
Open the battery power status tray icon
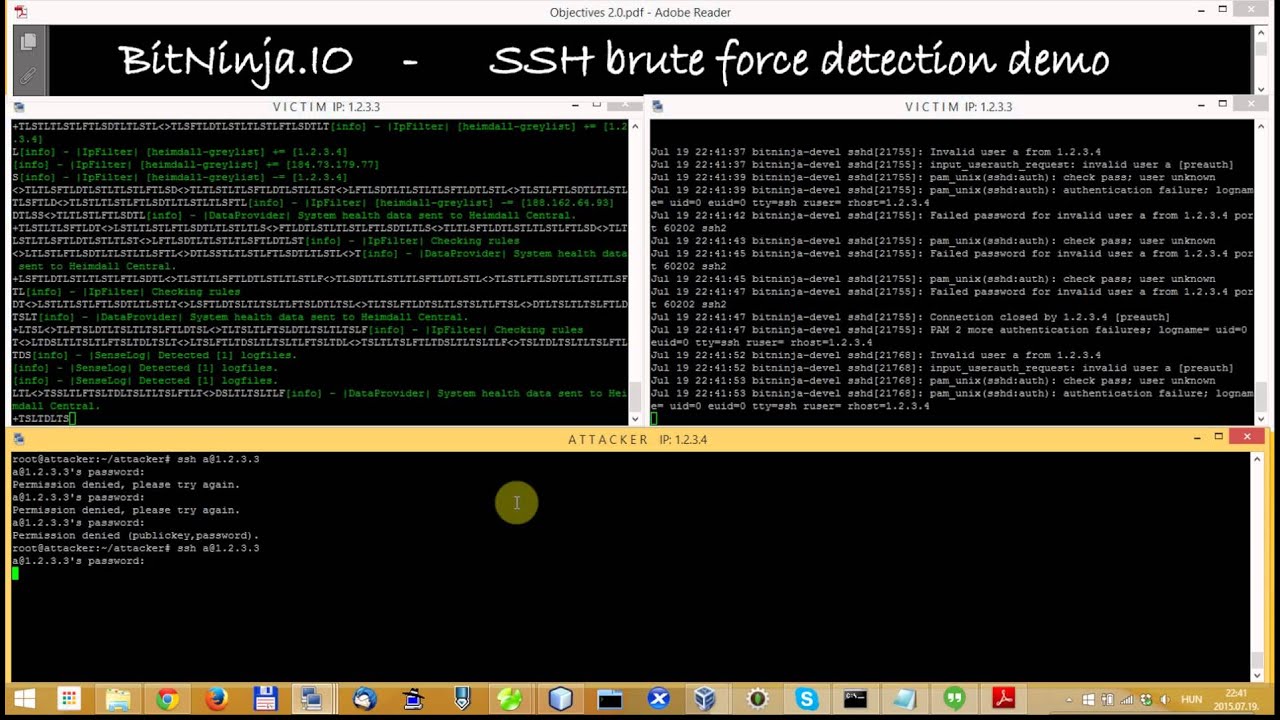pos(1109,700)
